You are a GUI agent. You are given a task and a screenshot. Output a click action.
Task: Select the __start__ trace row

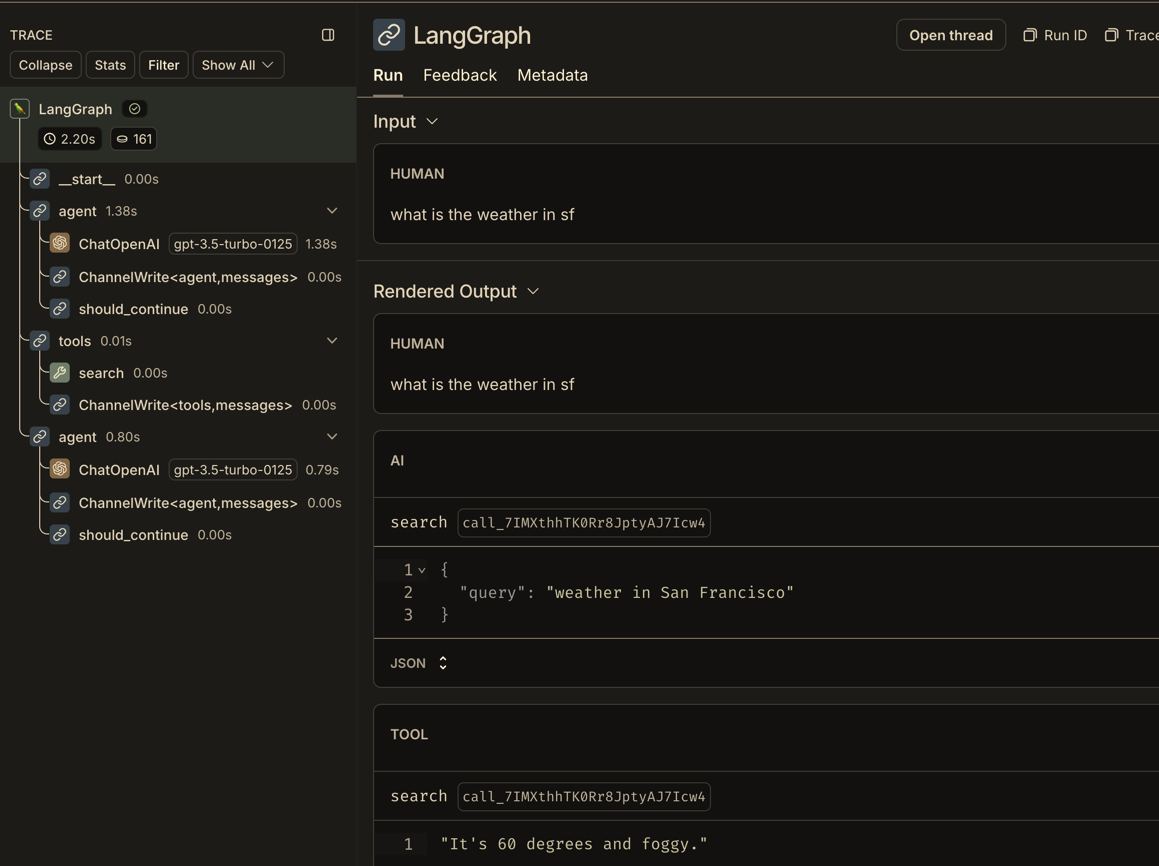[178, 179]
